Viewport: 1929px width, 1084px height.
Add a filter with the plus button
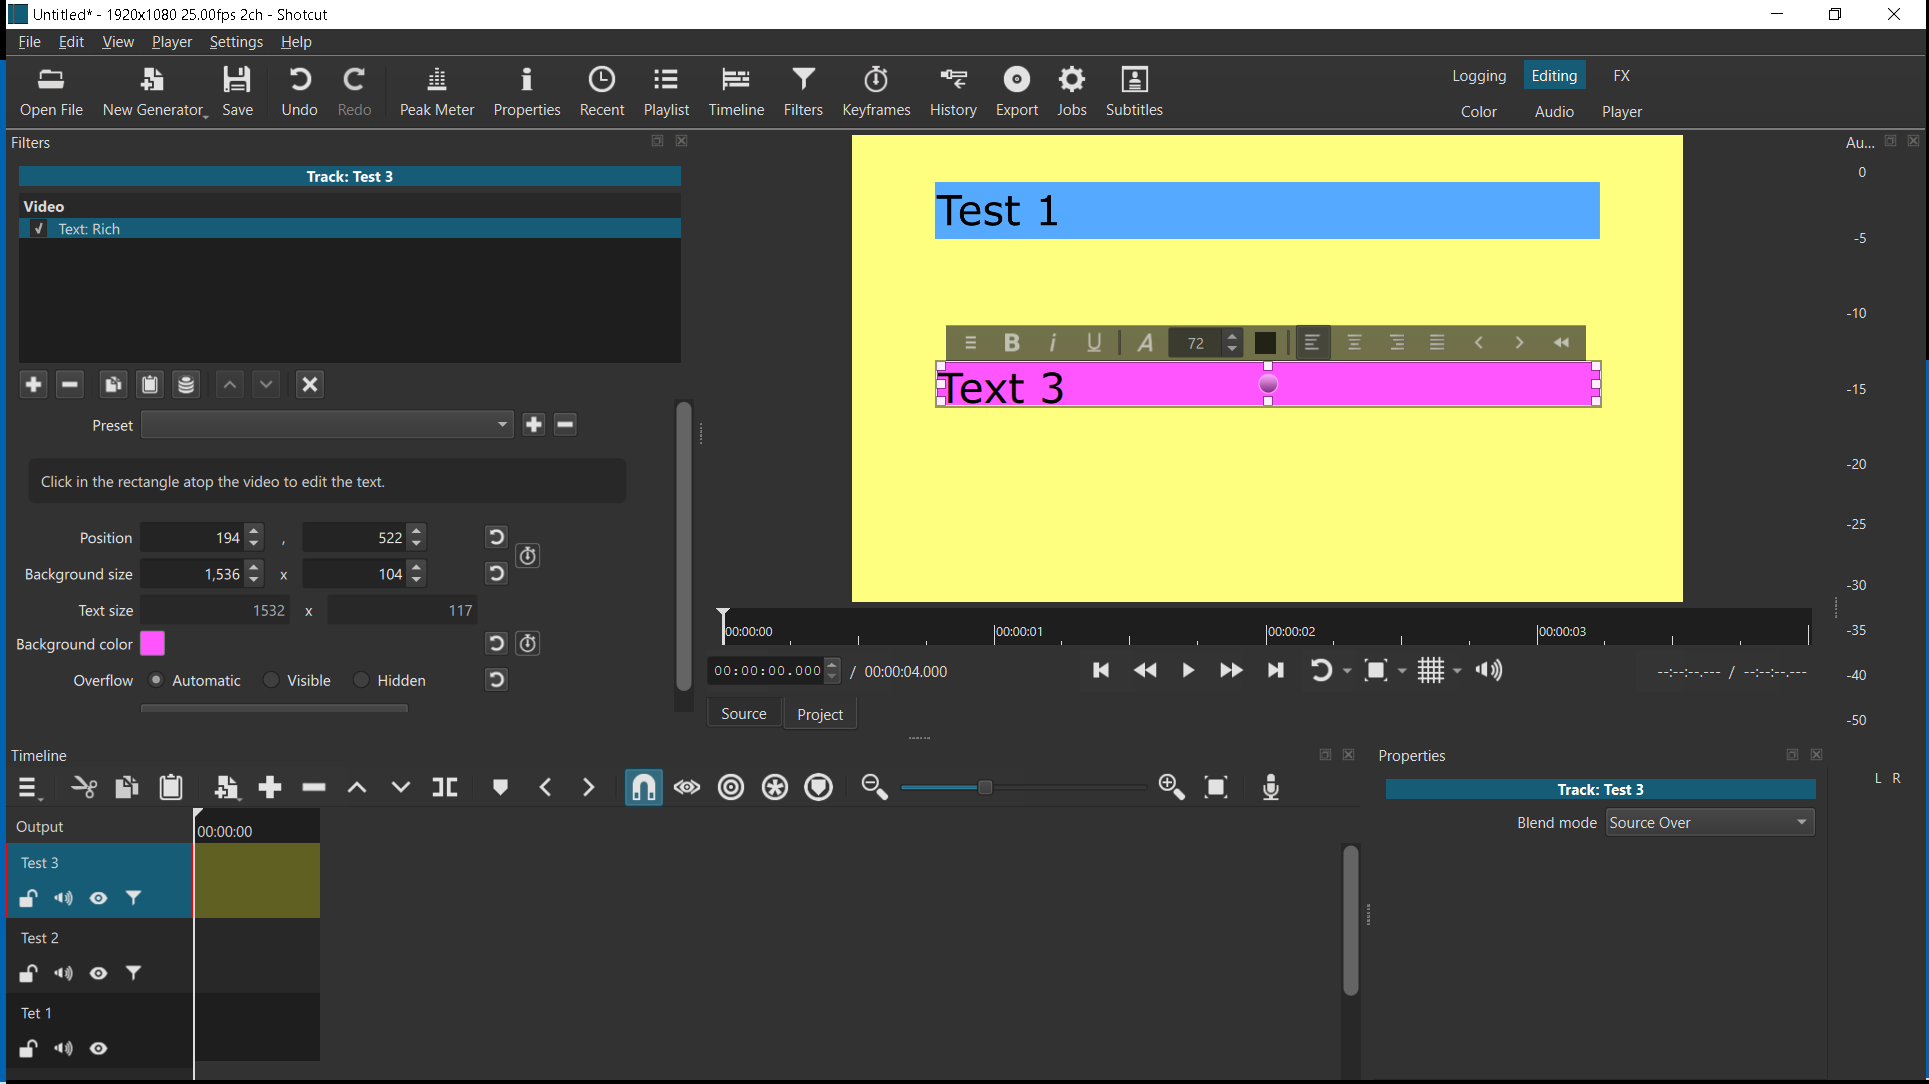pos(33,385)
